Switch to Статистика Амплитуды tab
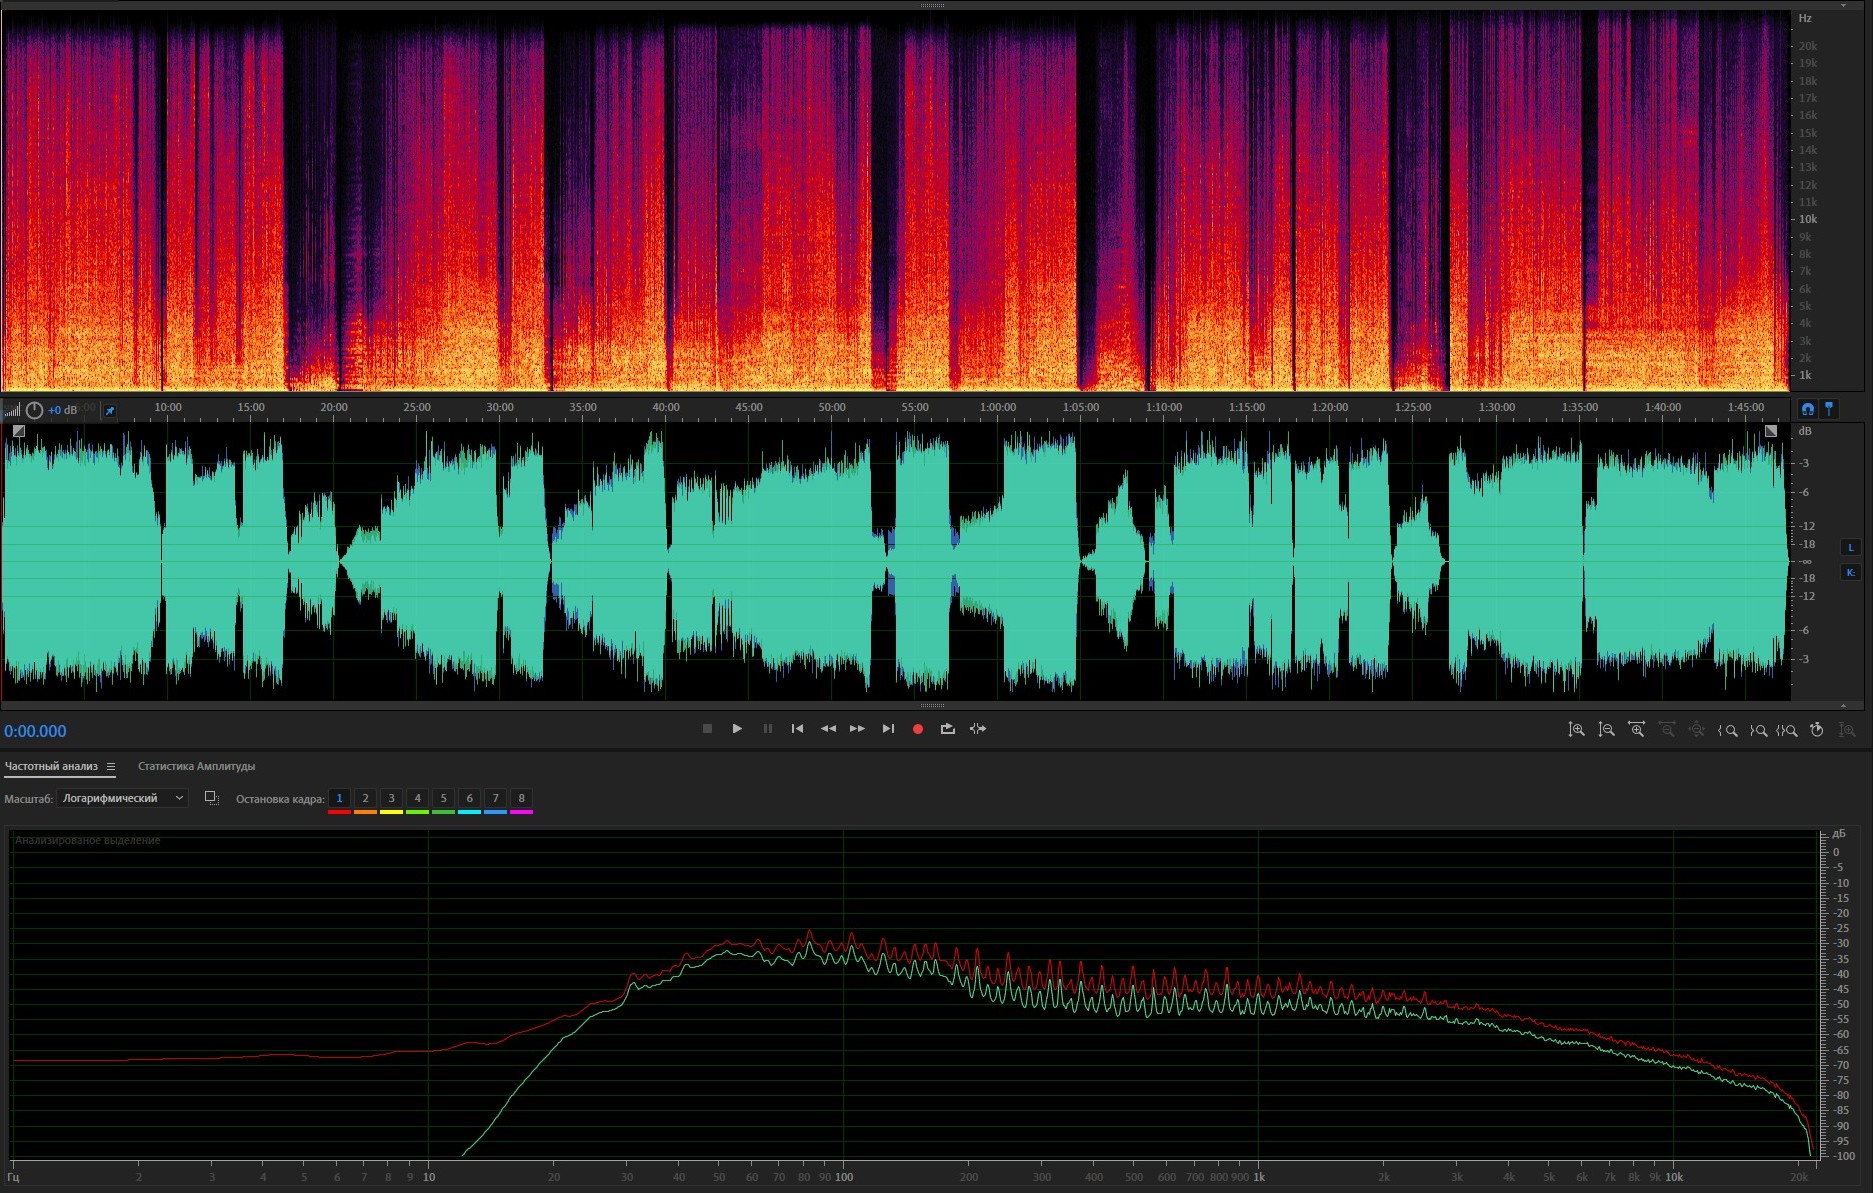1873x1193 pixels. [196, 767]
